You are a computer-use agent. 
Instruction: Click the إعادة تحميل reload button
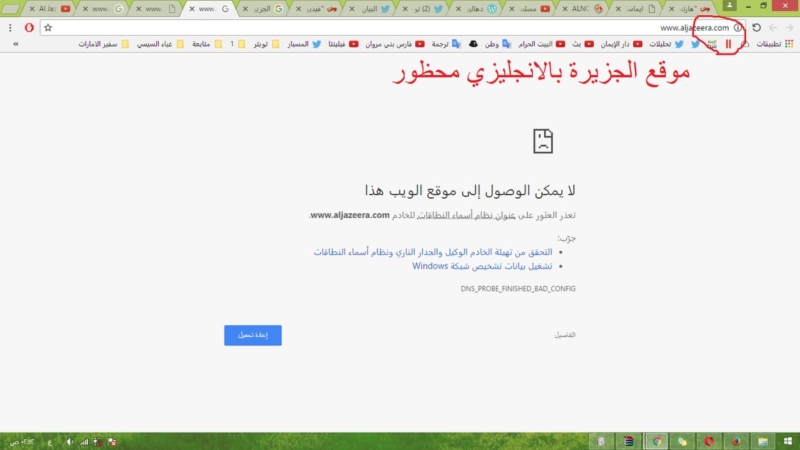coord(253,335)
